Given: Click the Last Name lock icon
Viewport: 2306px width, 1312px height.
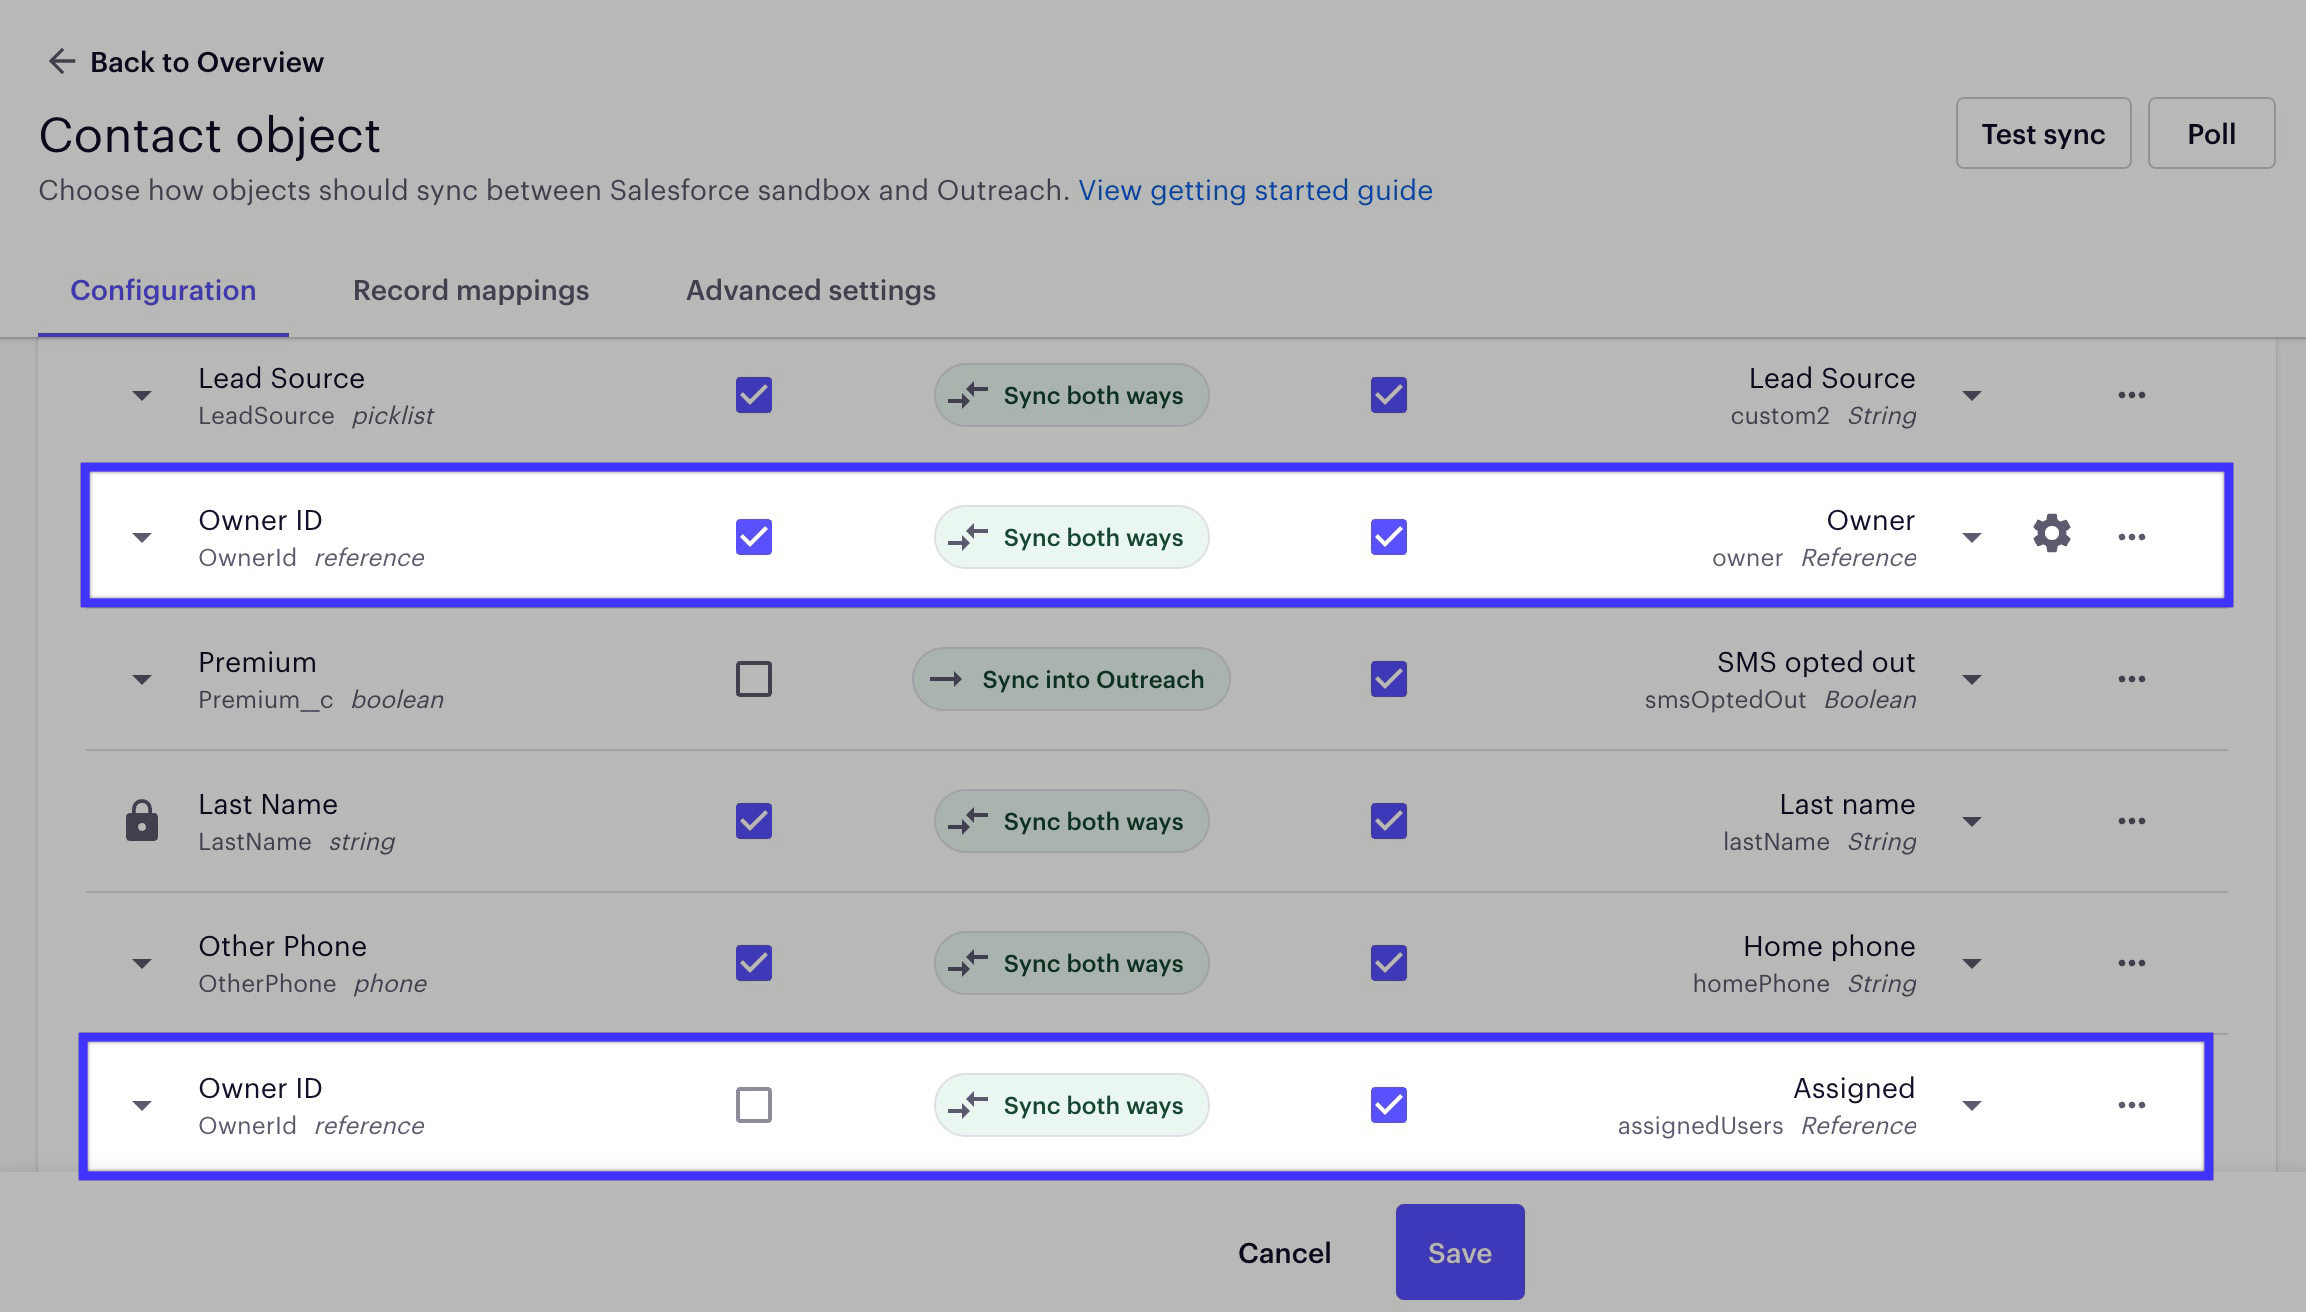Looking at the screenshot, I should [x=142, y=821].
